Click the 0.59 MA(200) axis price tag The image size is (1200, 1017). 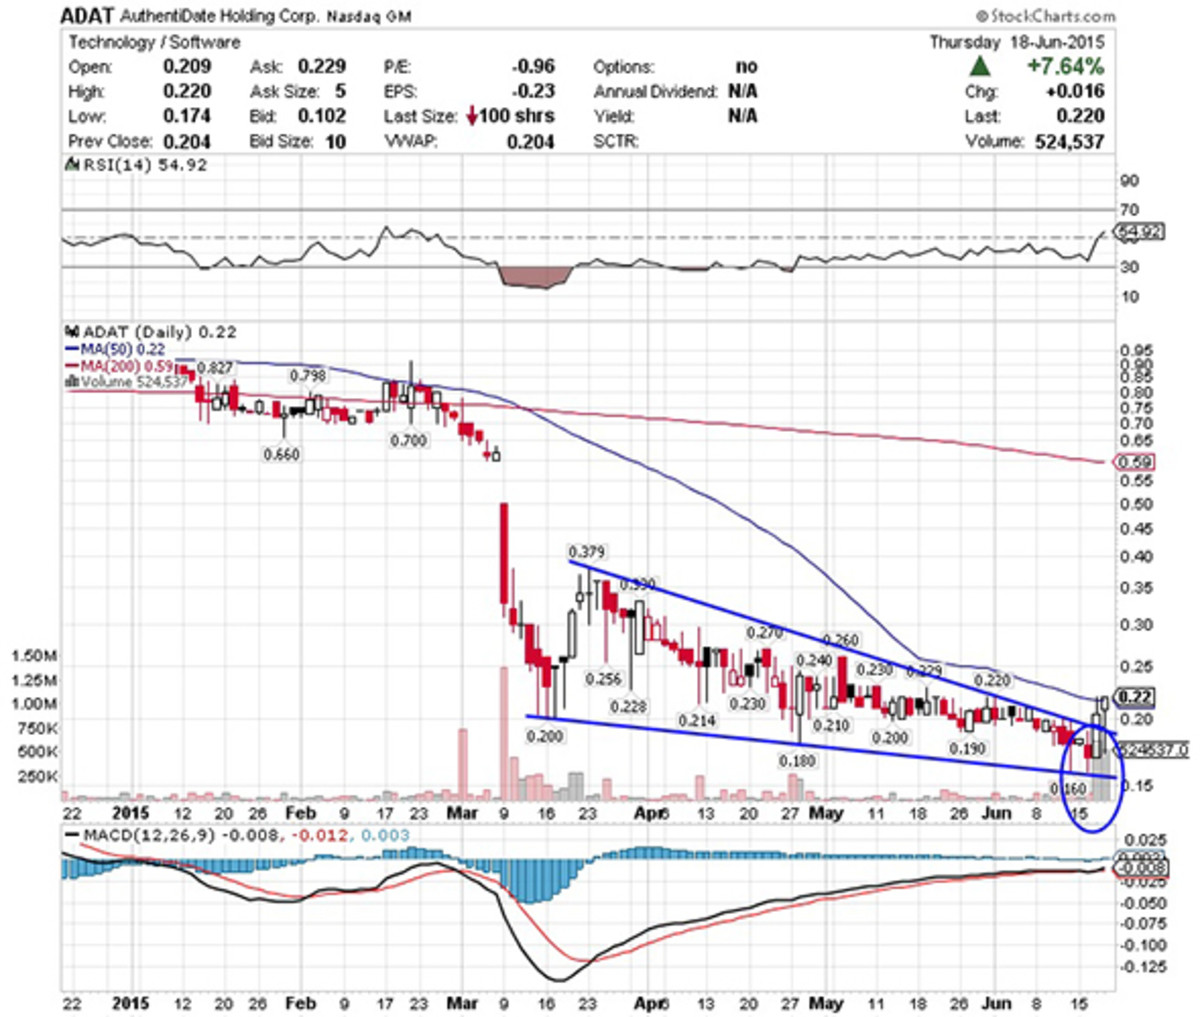pyautogui.click(x=1133, y=462)
